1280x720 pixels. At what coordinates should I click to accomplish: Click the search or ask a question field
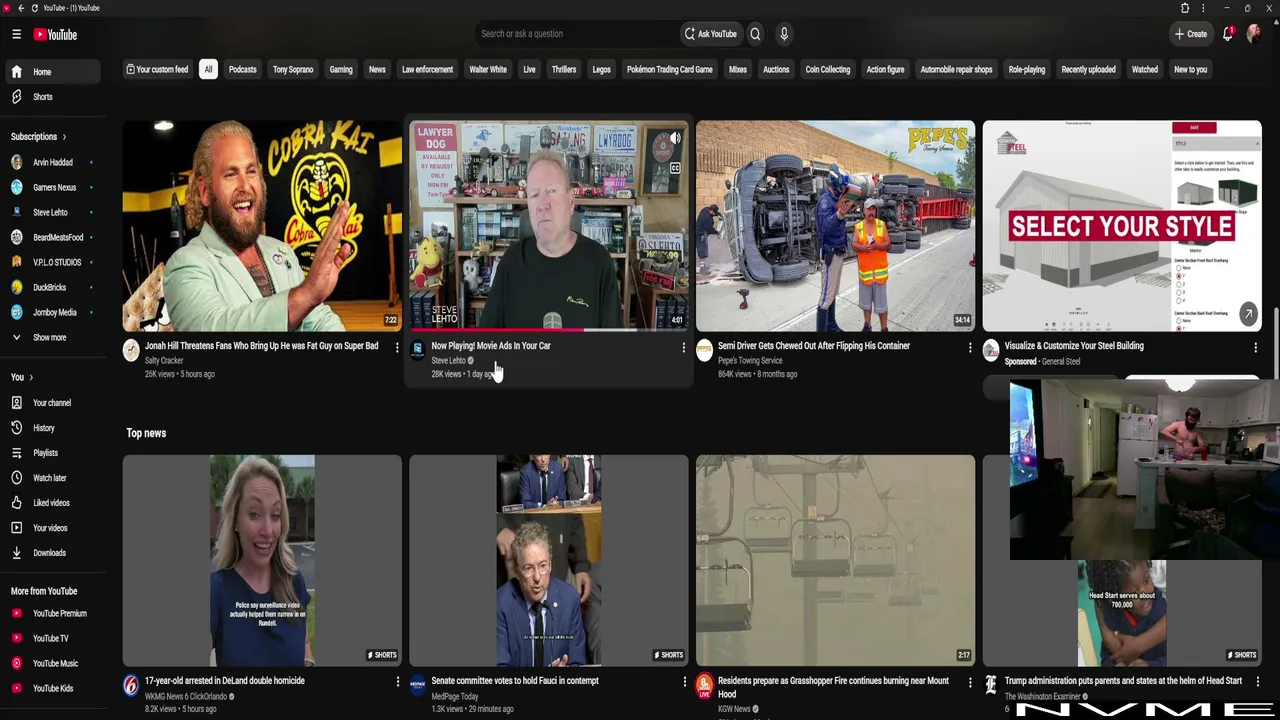[x=576, y=34]
